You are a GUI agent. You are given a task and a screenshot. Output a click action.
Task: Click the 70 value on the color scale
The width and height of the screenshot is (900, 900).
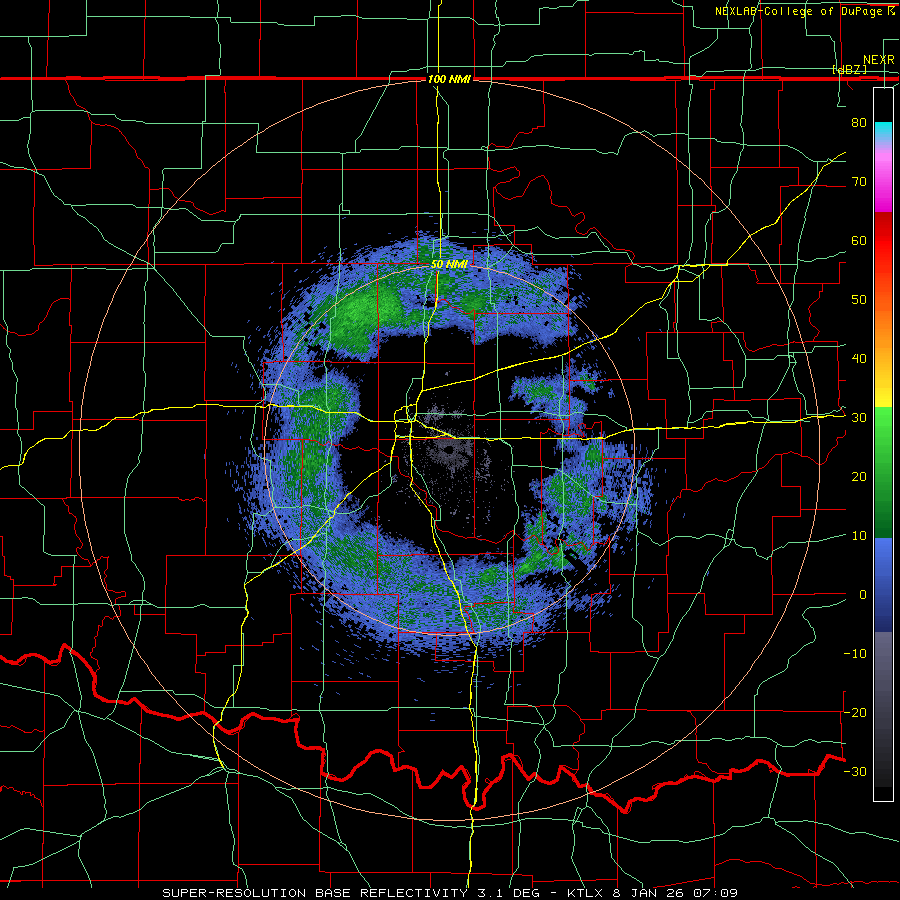(859, 181)
